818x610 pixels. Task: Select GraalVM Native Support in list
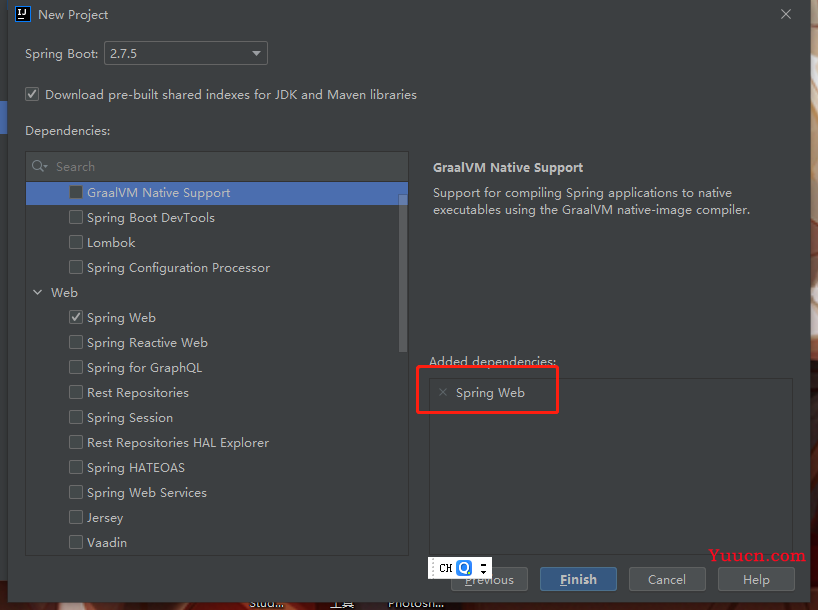click(158, 192)
